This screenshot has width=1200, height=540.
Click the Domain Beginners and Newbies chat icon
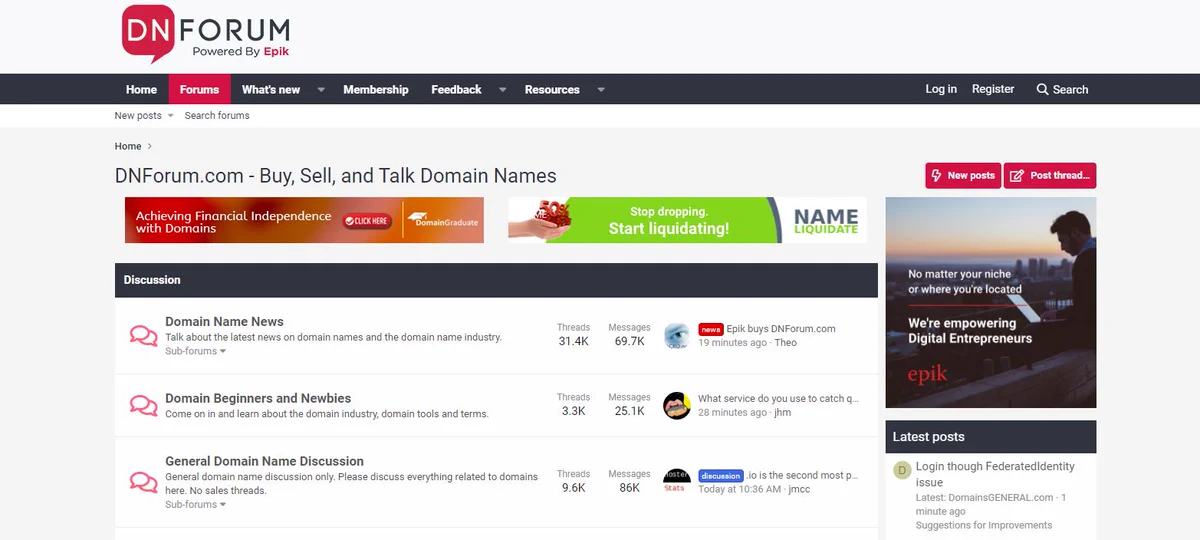tap(144, 405)
